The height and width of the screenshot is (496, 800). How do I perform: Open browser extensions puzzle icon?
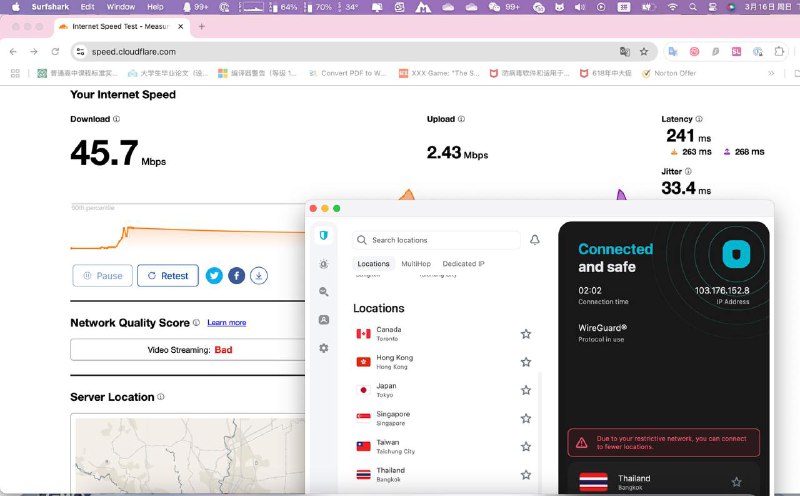click(x=779, y=52)
